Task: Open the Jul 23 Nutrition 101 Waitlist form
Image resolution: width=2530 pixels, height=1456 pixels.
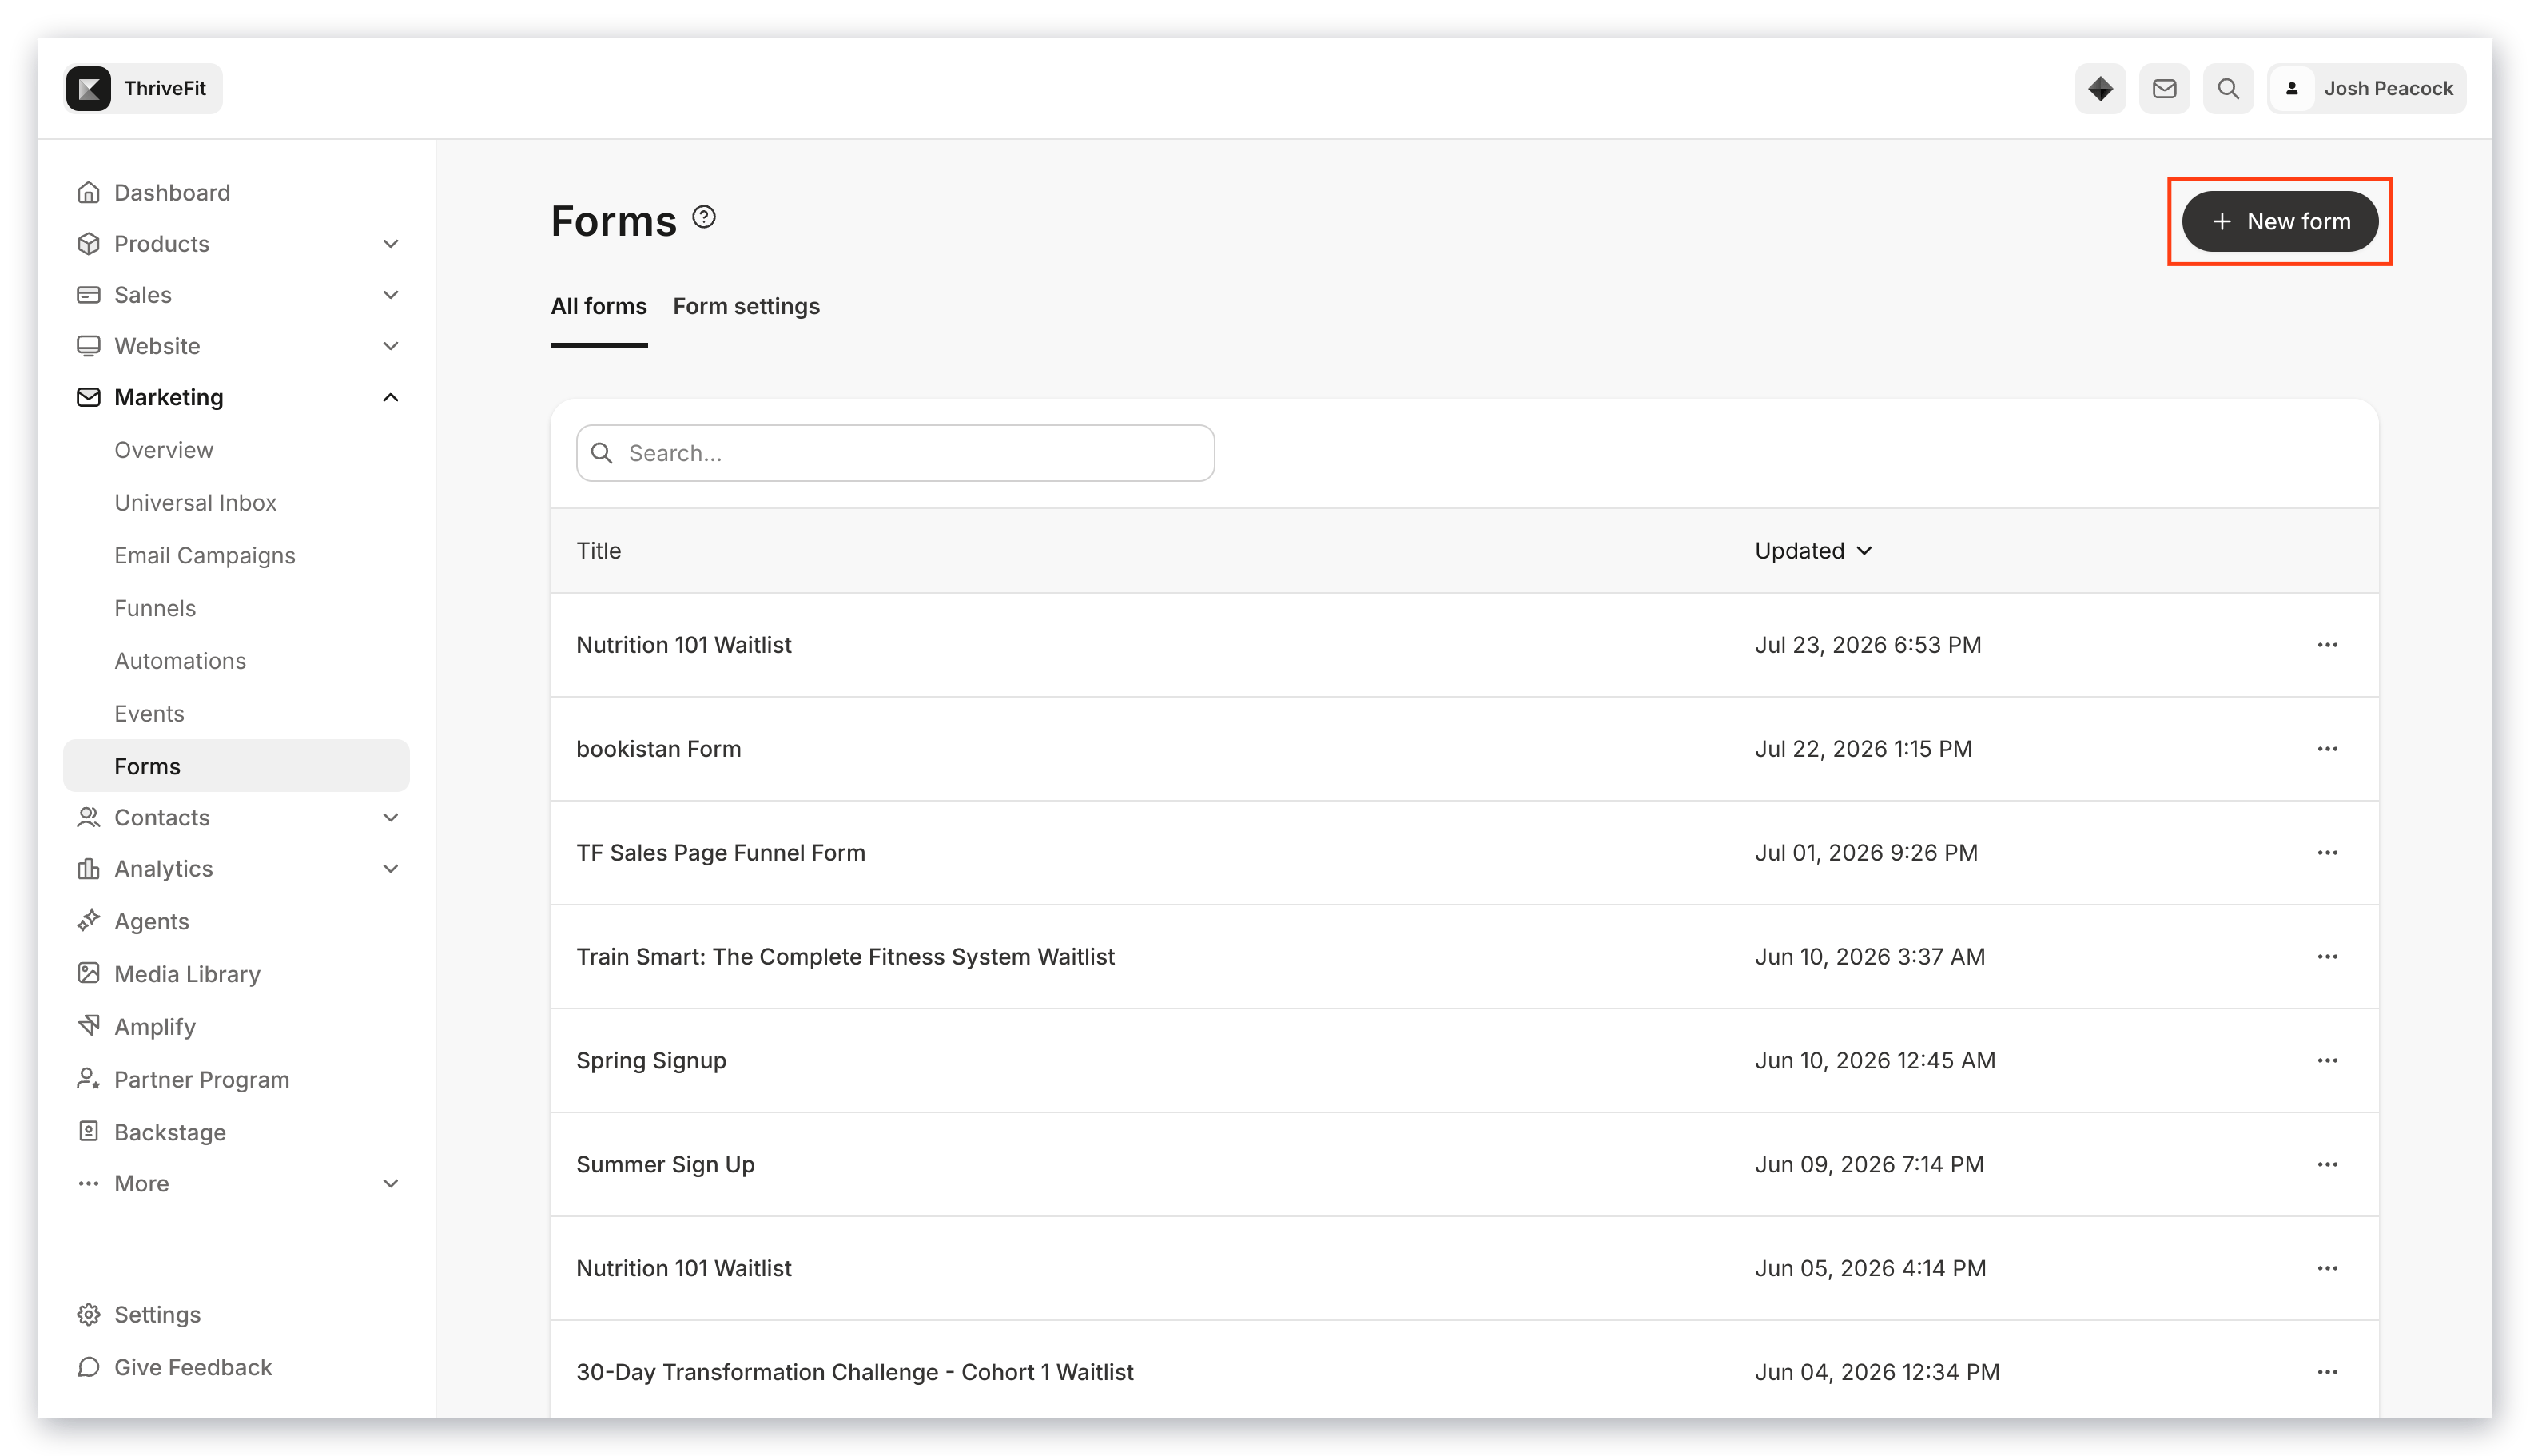Action: (684, 645)
